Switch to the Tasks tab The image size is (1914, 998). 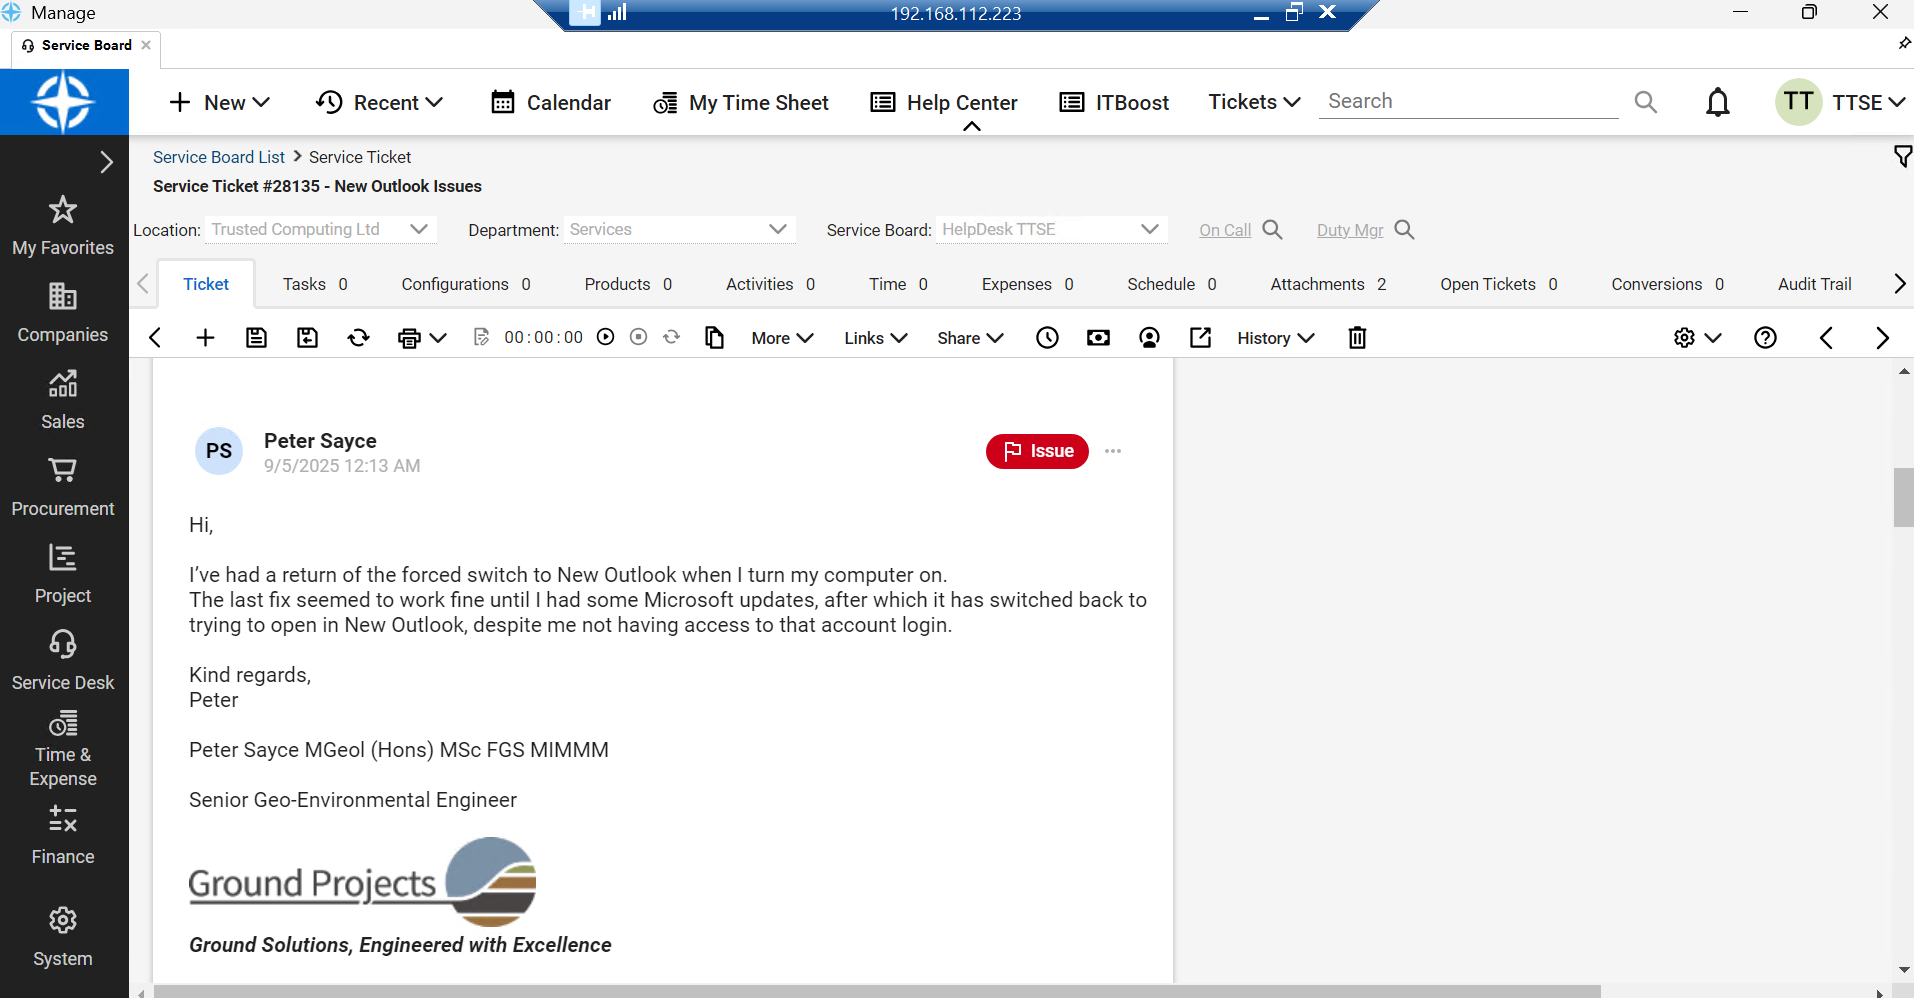tap(315, 284)
